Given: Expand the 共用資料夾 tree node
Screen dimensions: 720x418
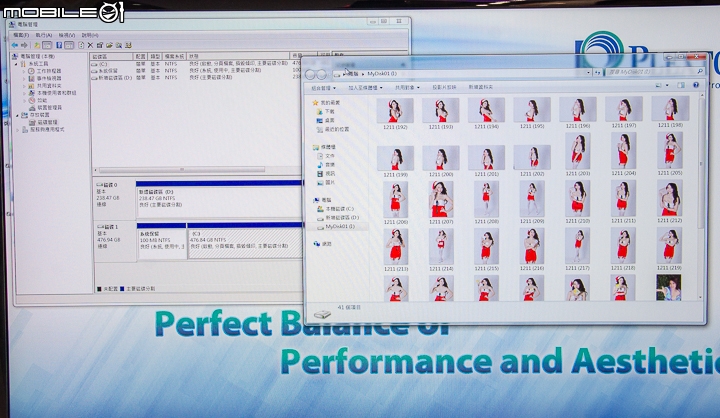Looking at the screenshot, I should [x=24, y=86].
